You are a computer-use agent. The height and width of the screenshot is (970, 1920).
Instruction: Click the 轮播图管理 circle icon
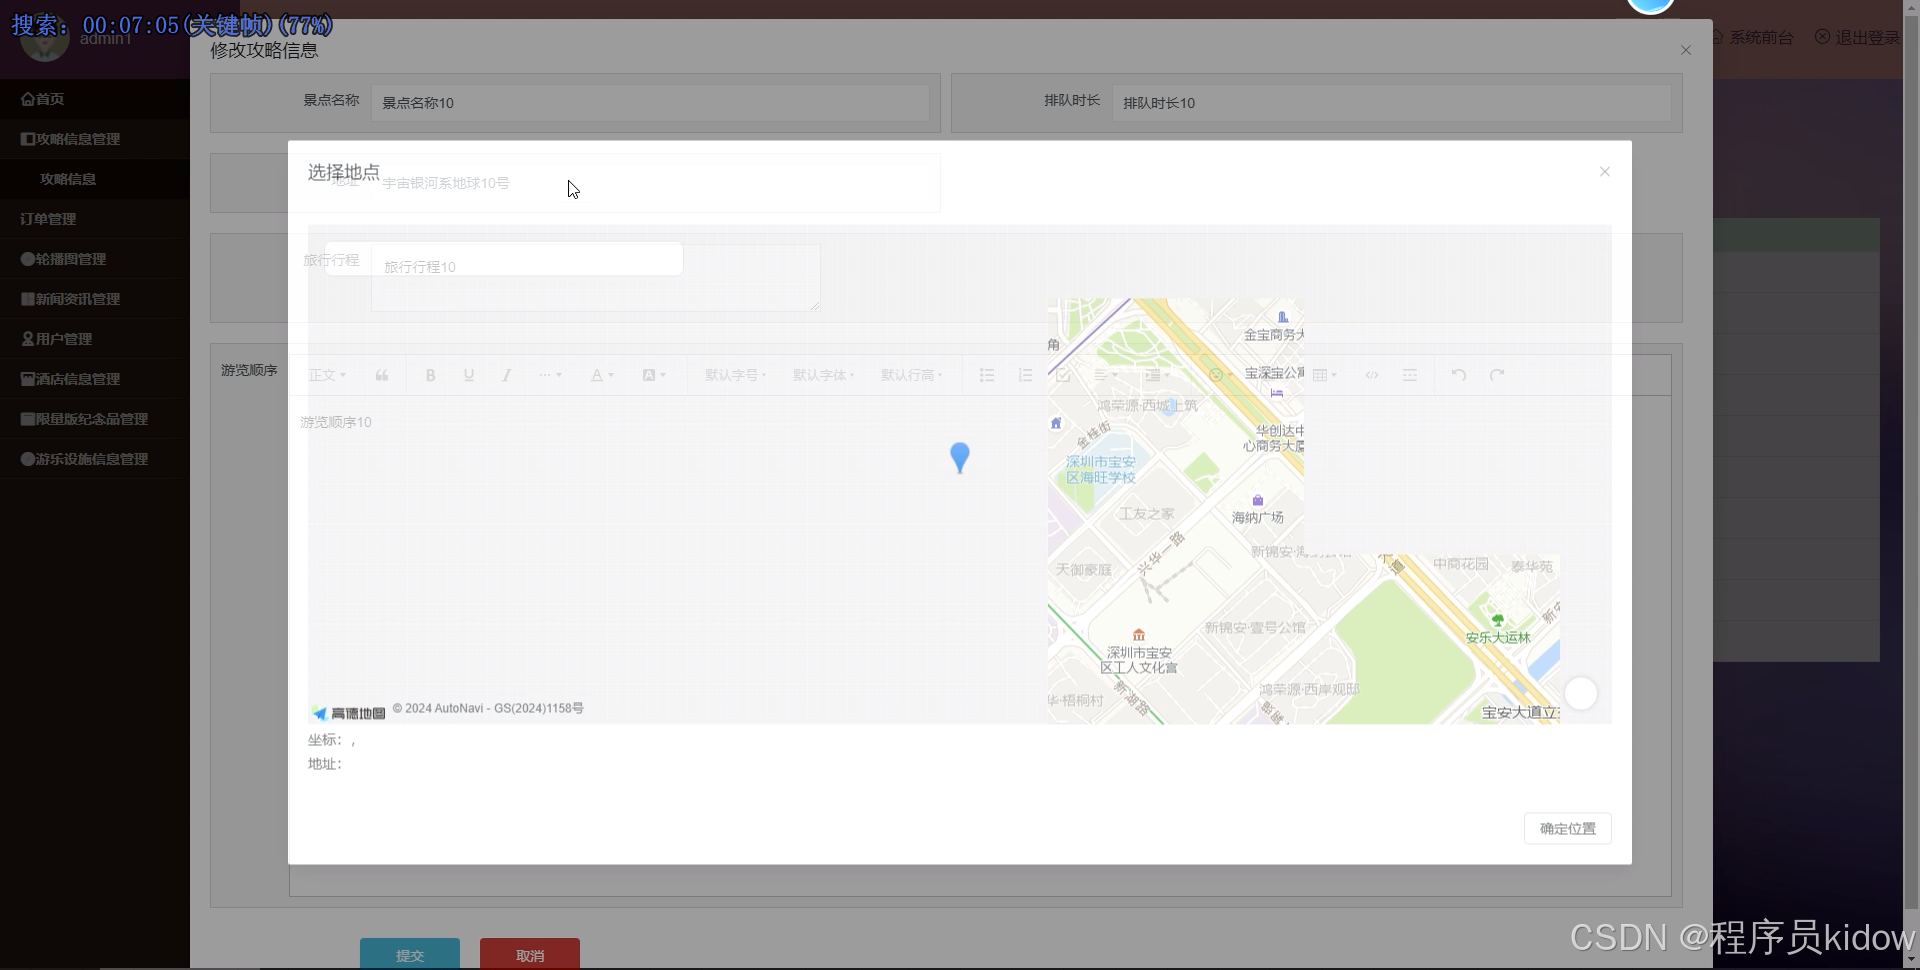[x=27, y=259]
